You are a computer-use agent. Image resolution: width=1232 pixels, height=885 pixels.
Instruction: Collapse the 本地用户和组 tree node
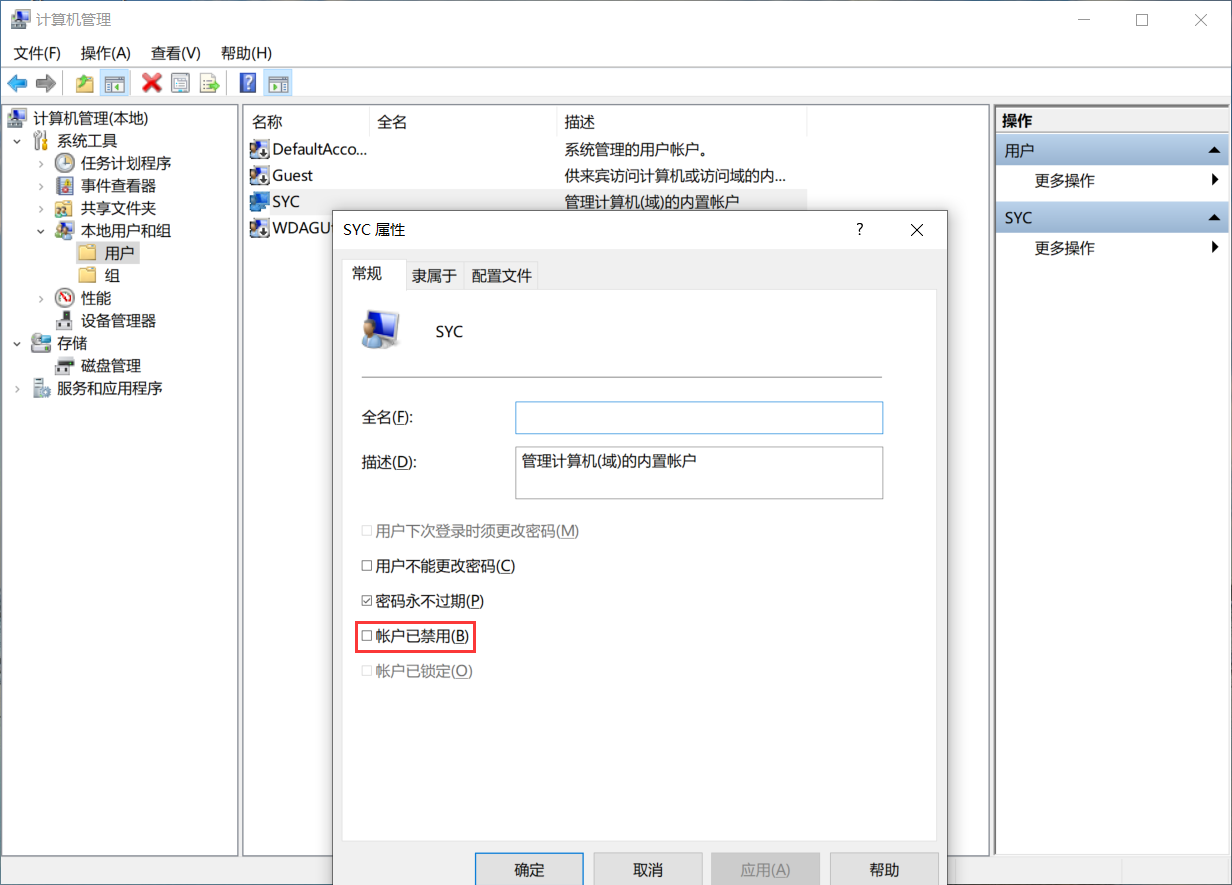click(41, 231)
